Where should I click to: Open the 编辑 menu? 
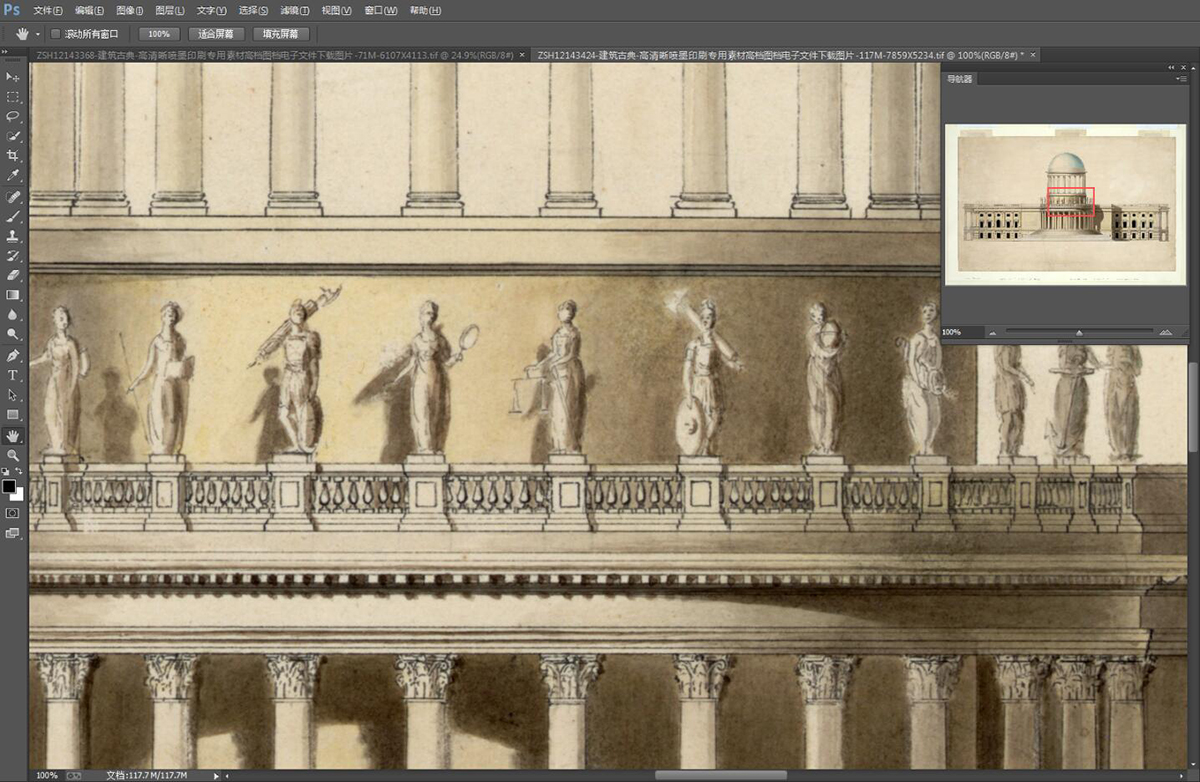(x=89, y=10)
